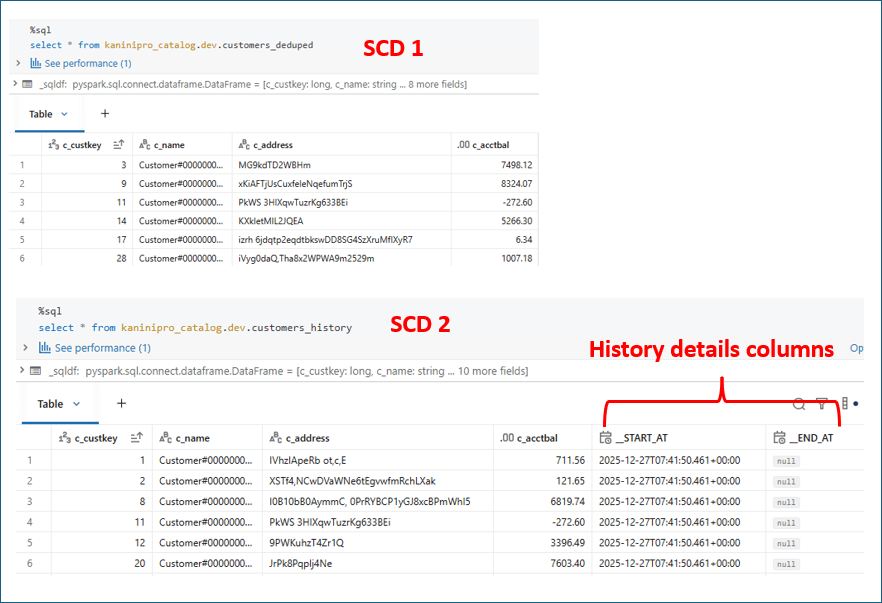882x603 pixels.
Task: Click filter icon in history table toolbar
Action: (821, 404)
